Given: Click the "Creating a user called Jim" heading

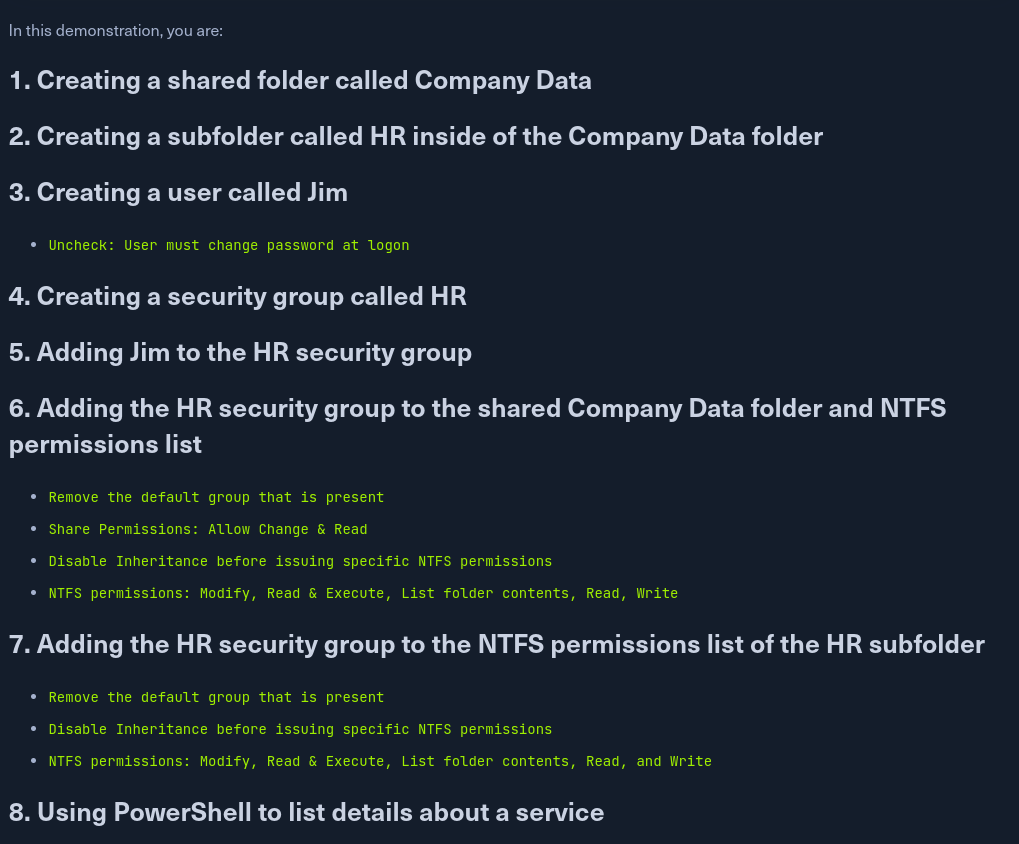Looking at the screenshot, I should pos(178,192).
